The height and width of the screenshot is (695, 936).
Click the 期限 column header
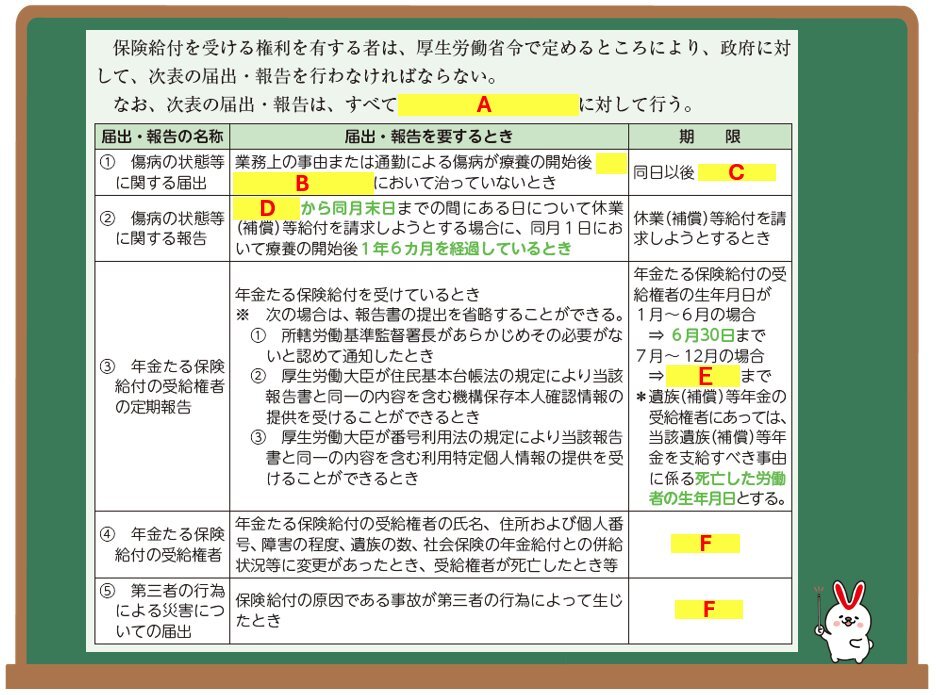point(709,136)
